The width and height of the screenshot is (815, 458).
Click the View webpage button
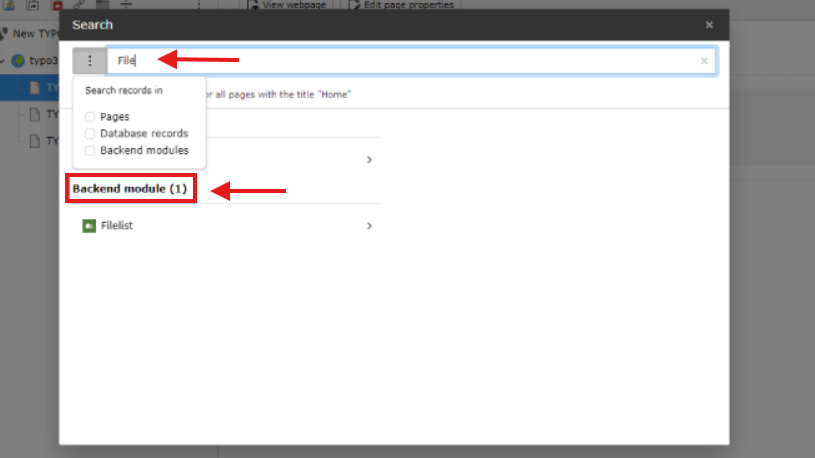pos(287,5)
